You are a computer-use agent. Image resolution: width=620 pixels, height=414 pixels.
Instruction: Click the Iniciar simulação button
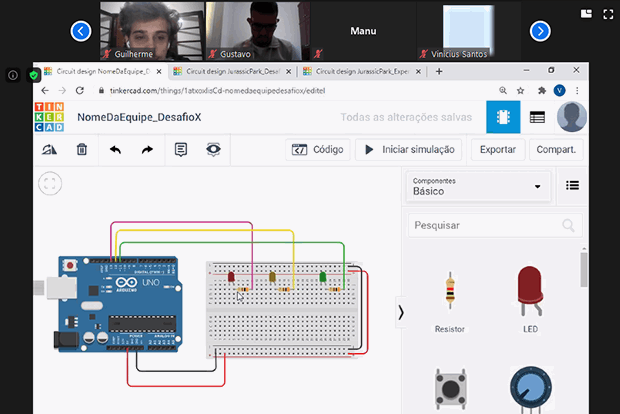(x=408, y=150)
